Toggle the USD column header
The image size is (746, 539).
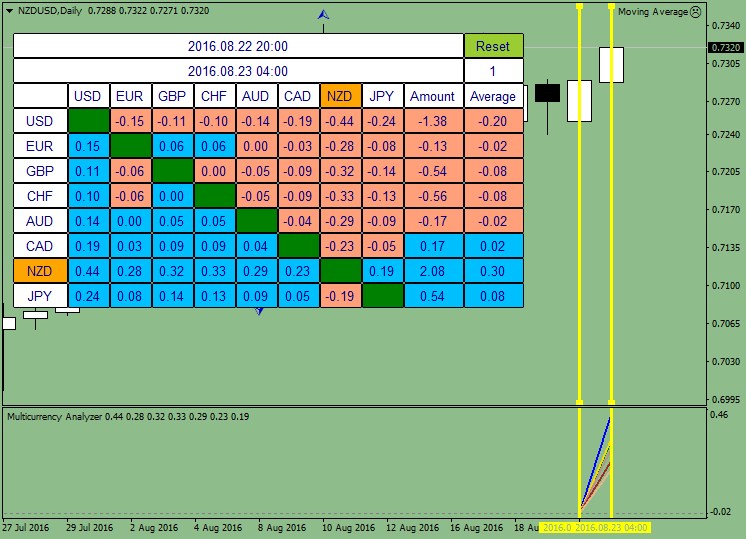tap(88, 96)
